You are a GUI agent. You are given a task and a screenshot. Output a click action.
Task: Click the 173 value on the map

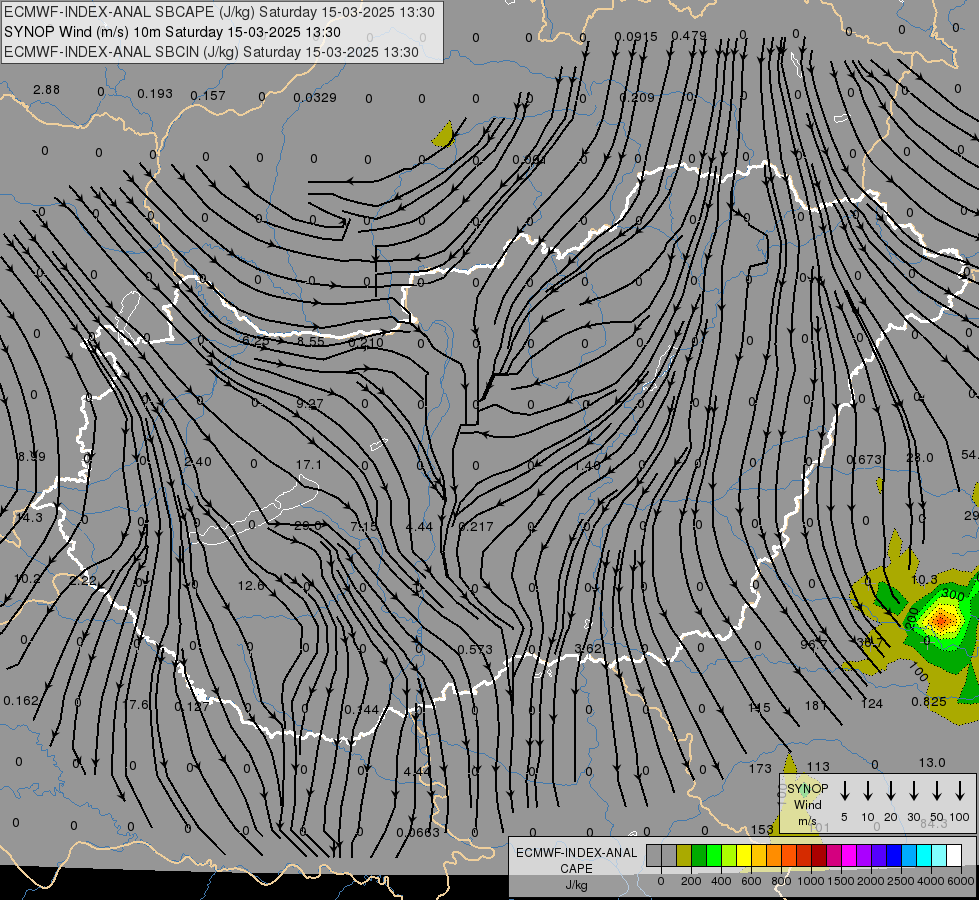coord(760,768)
